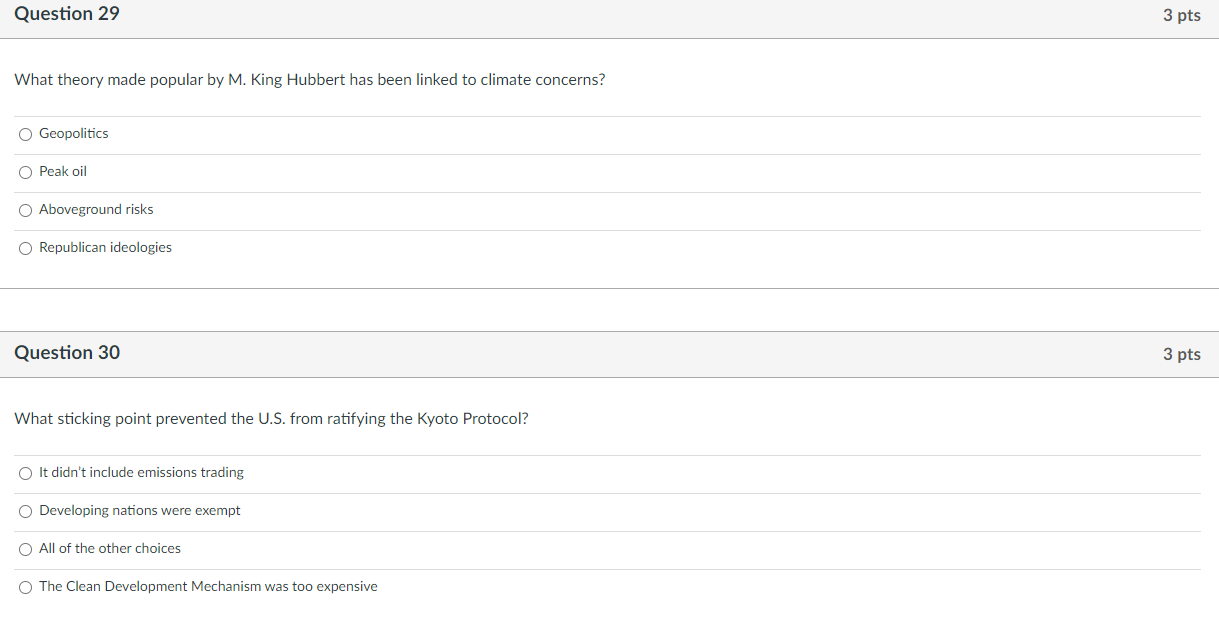Choose the "Developing nations were exempt" radio button

click(x=26, y=511)
